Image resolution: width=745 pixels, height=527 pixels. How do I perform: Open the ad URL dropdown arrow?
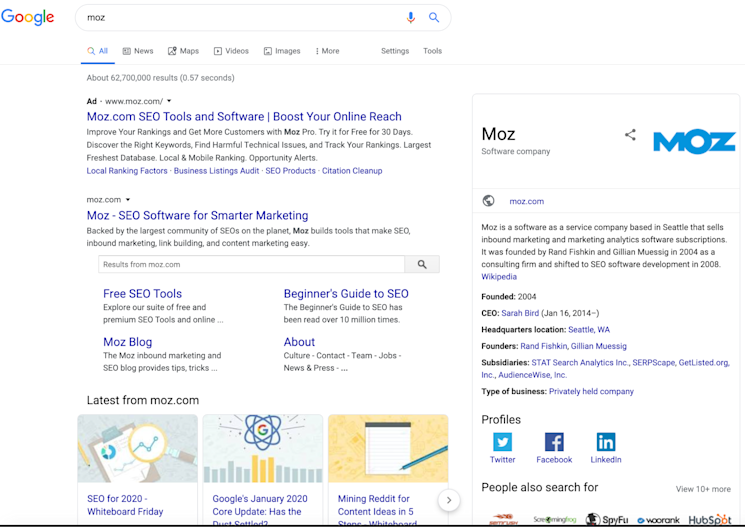[x=169, y=101]
